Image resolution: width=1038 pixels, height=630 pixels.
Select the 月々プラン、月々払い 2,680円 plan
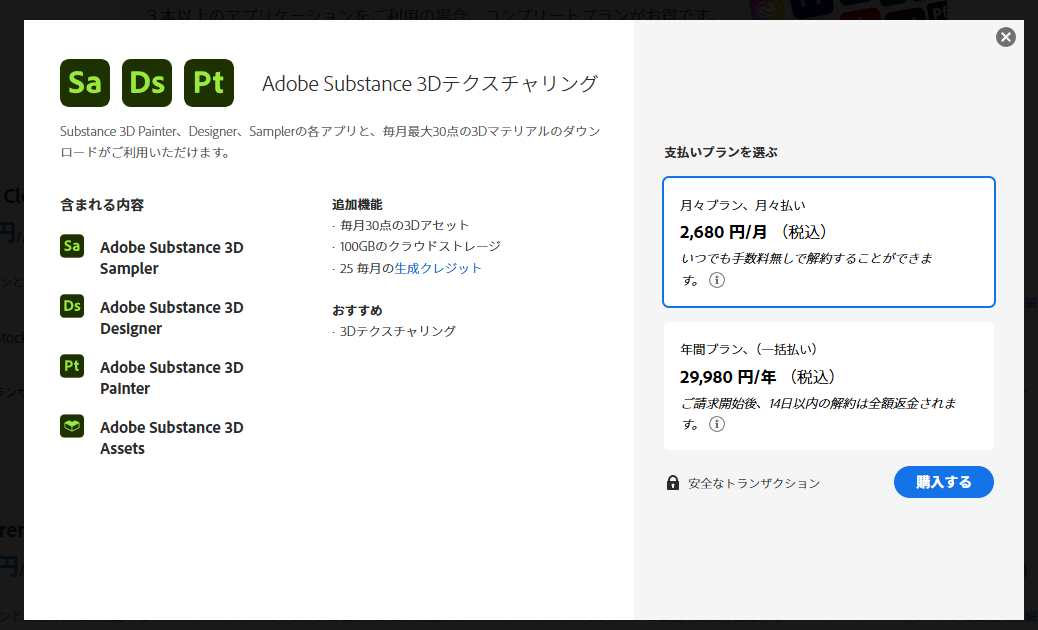coord(829,242)
